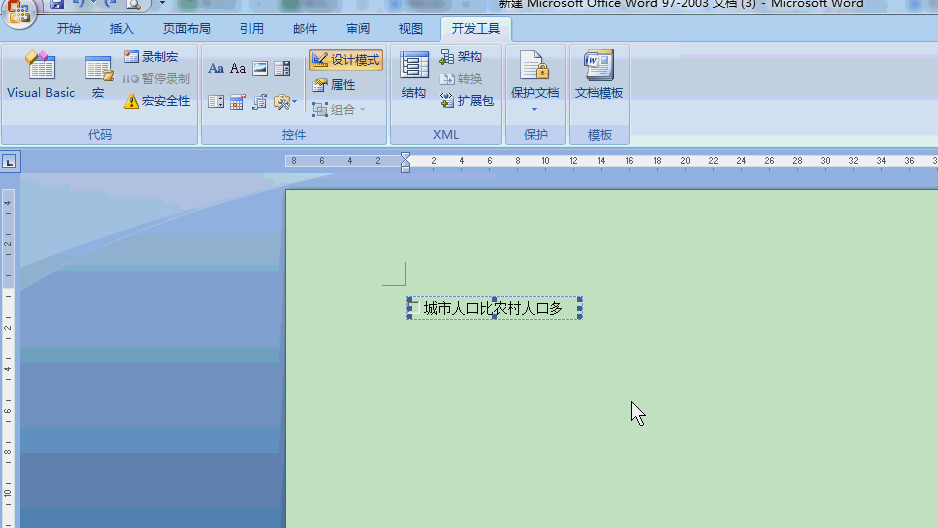Go to the 审阅 tab
Image resolution: width=938 pixels, height=528 pixels.
[x=358, y=29]
